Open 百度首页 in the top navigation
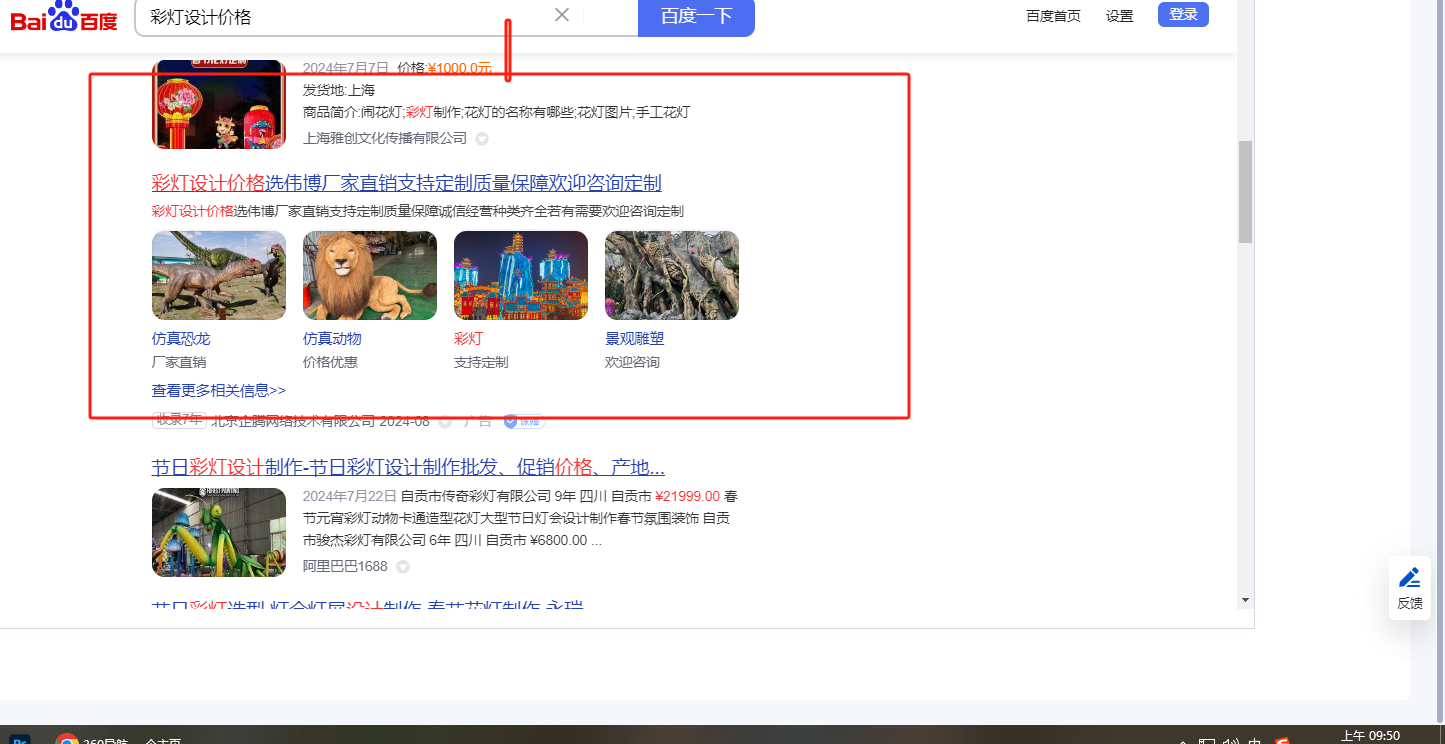The image size is (1445, 744). (1053, 16)
